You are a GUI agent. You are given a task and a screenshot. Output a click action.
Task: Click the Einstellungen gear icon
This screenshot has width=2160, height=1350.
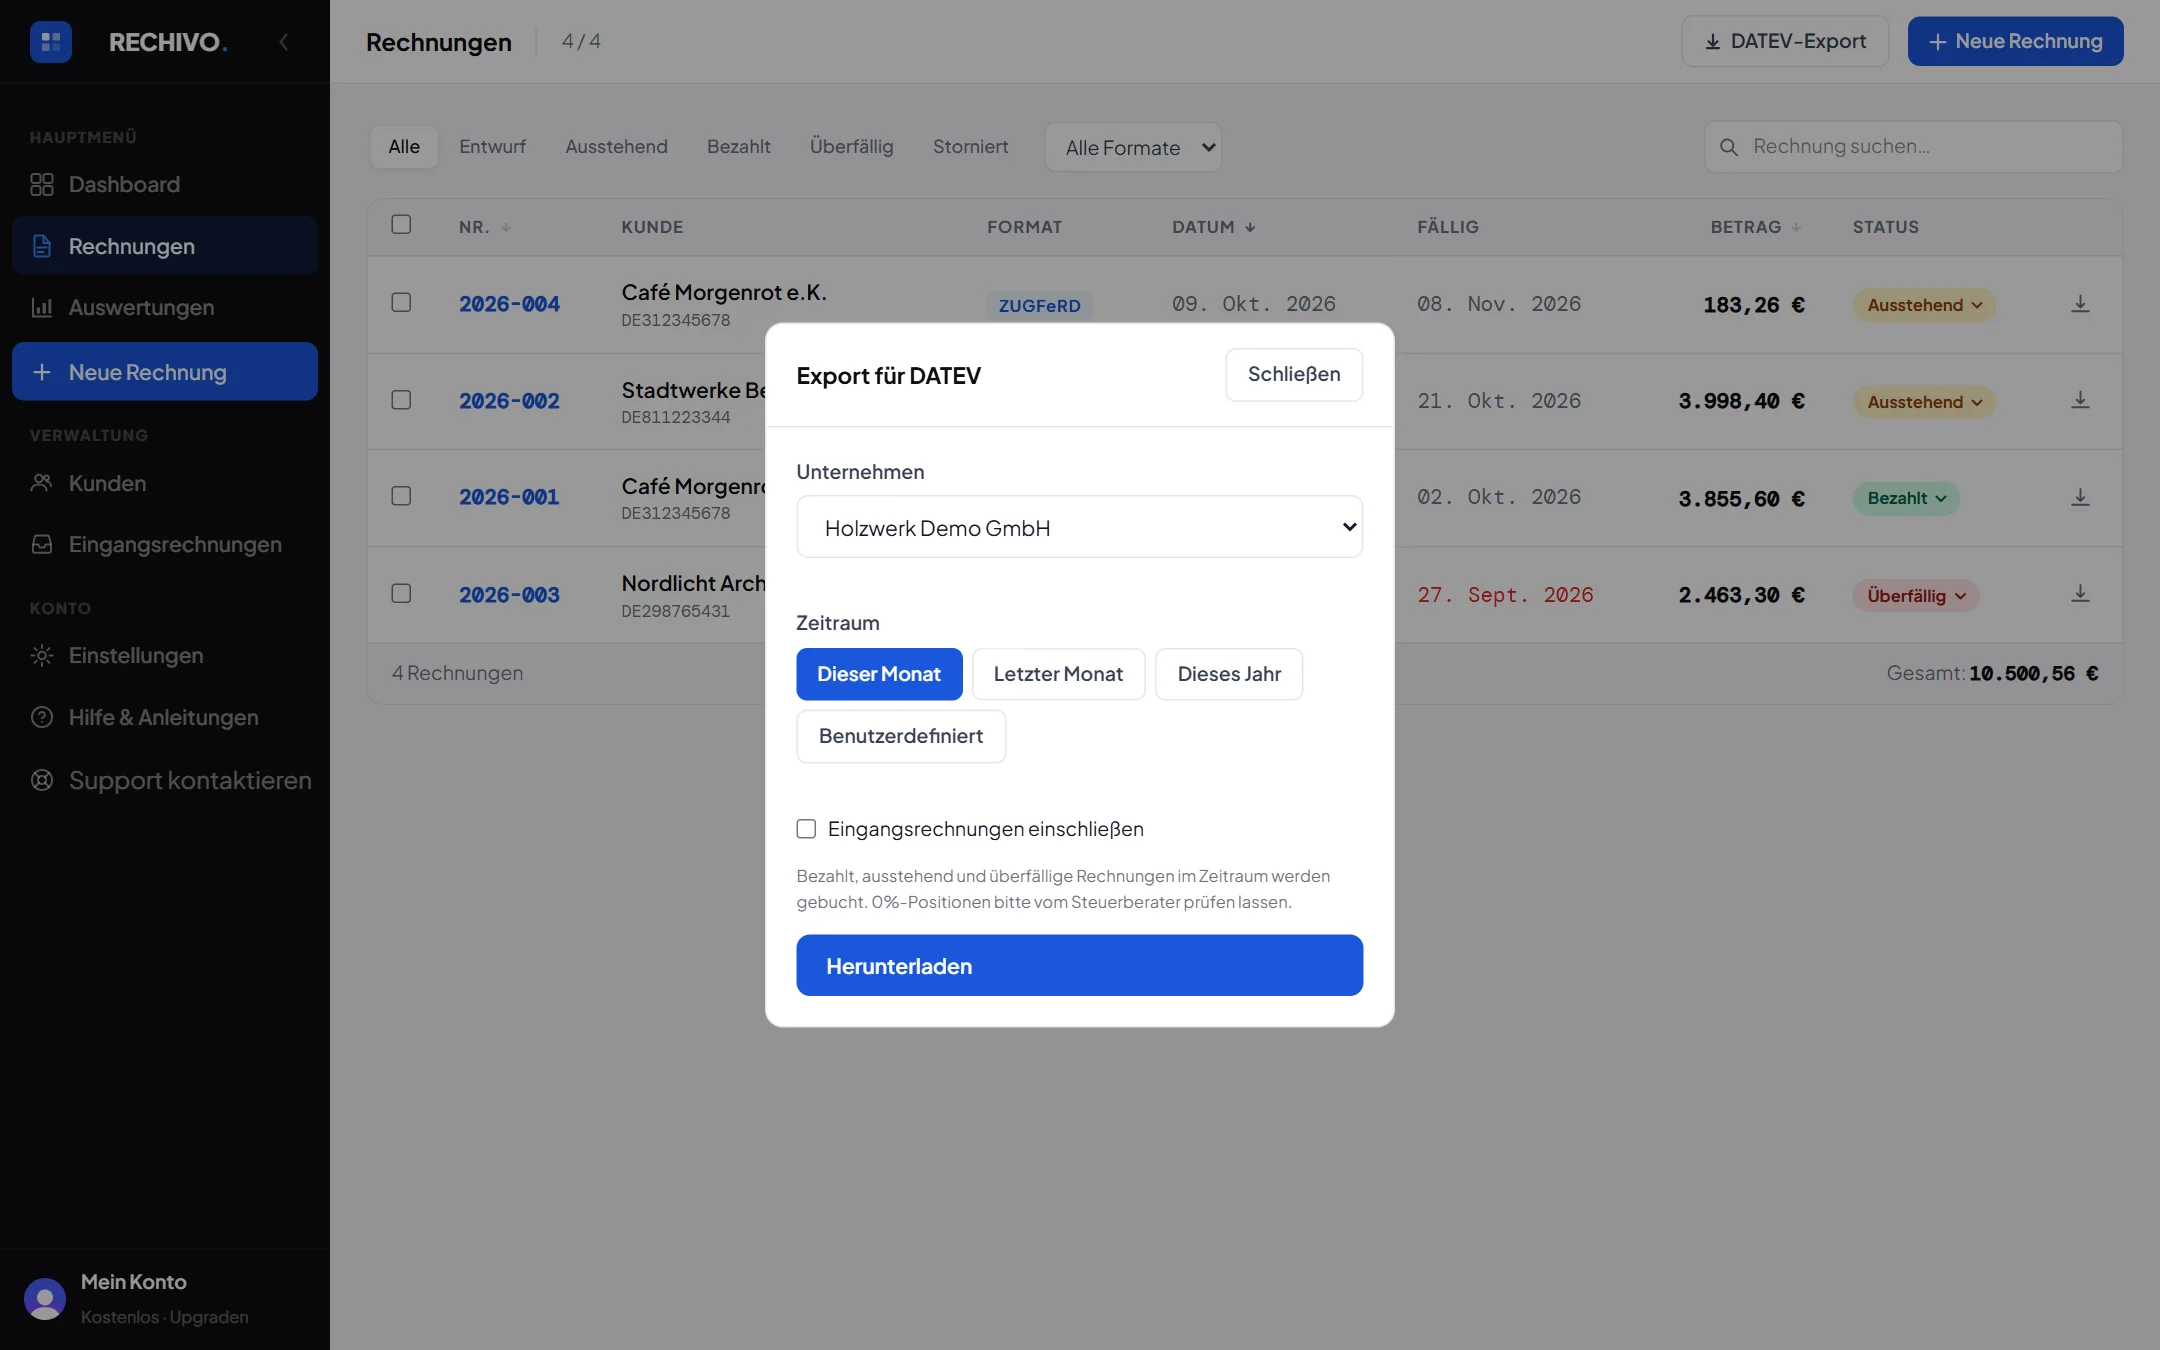pos(42,656)
